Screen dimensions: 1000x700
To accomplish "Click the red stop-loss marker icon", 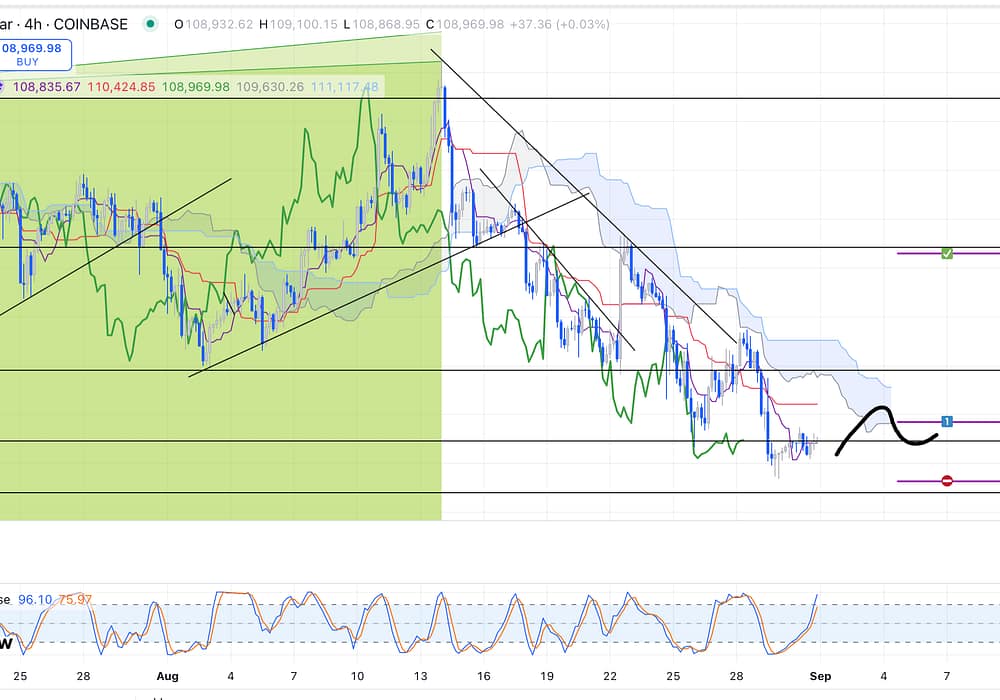I will coord(947,481).
